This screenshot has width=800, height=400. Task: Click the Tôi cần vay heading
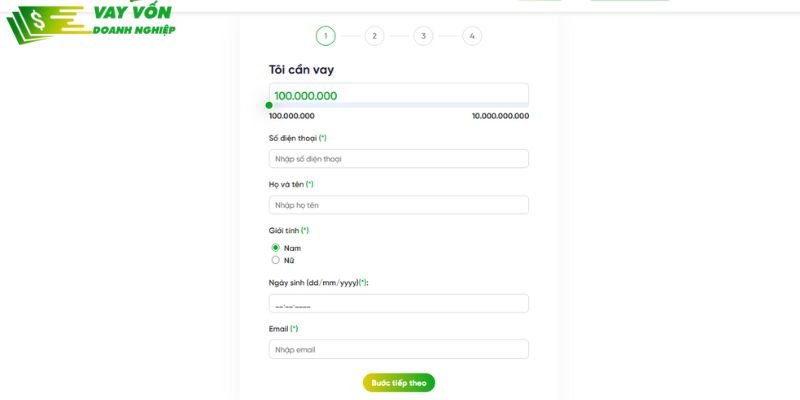click(x=301, y=70)
